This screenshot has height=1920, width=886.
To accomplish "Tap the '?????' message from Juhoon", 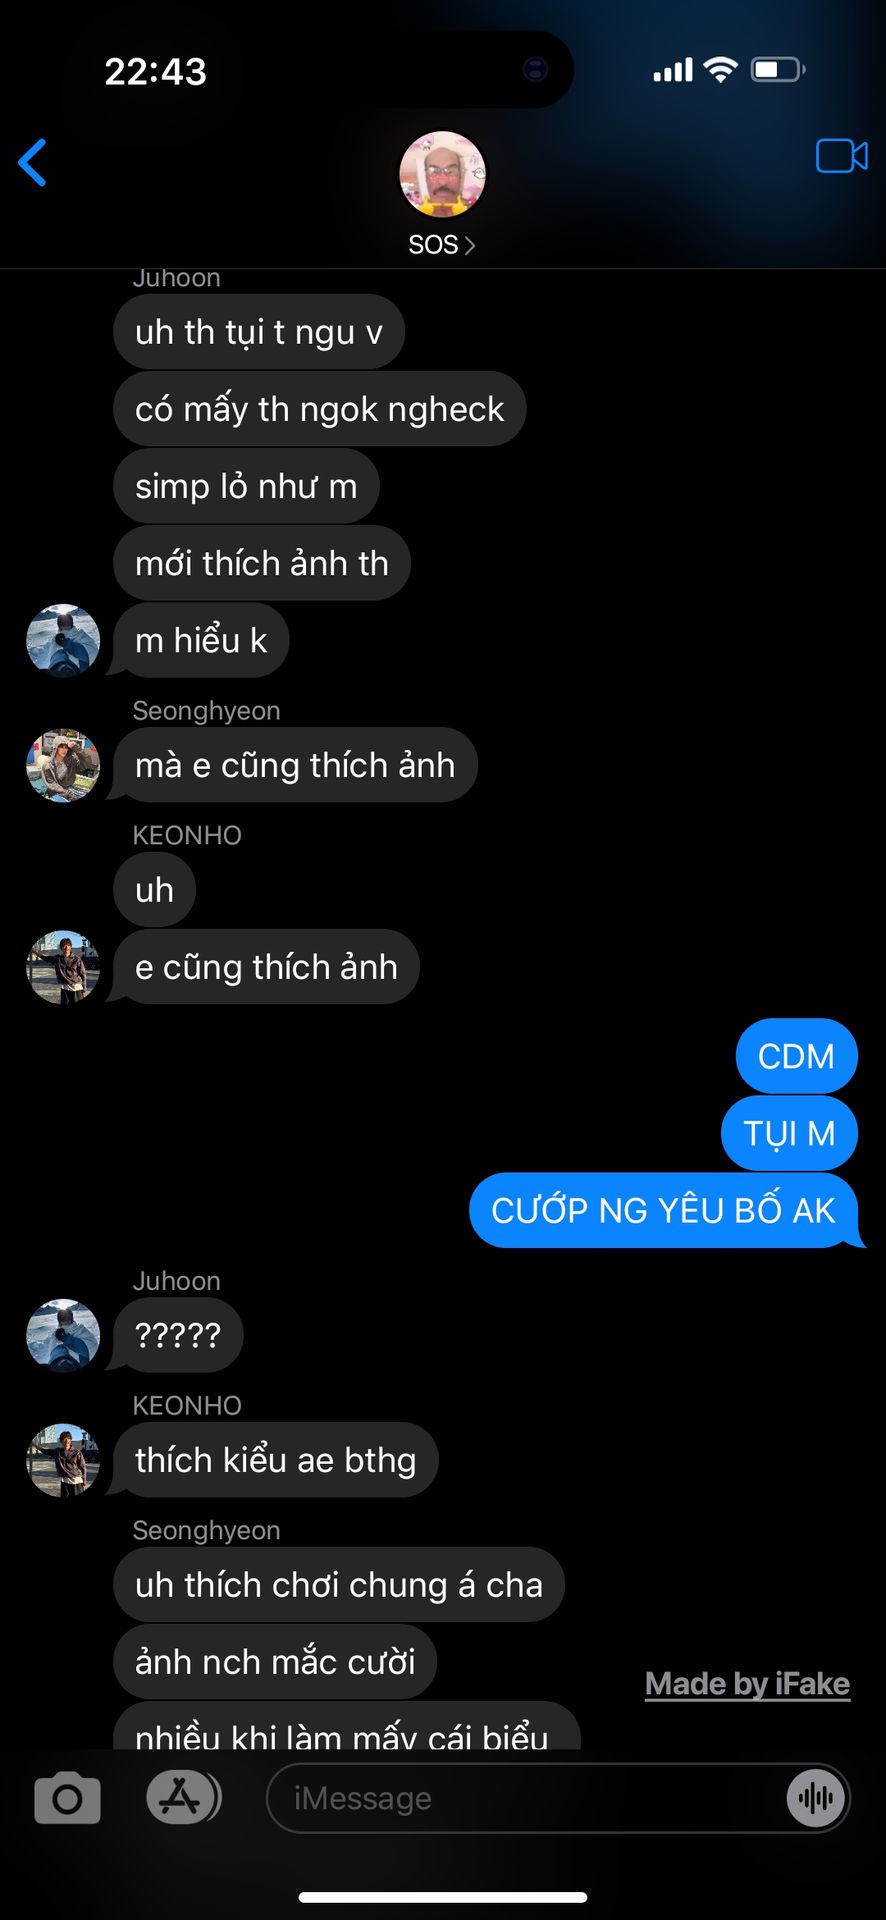I will click(178, 1335).
